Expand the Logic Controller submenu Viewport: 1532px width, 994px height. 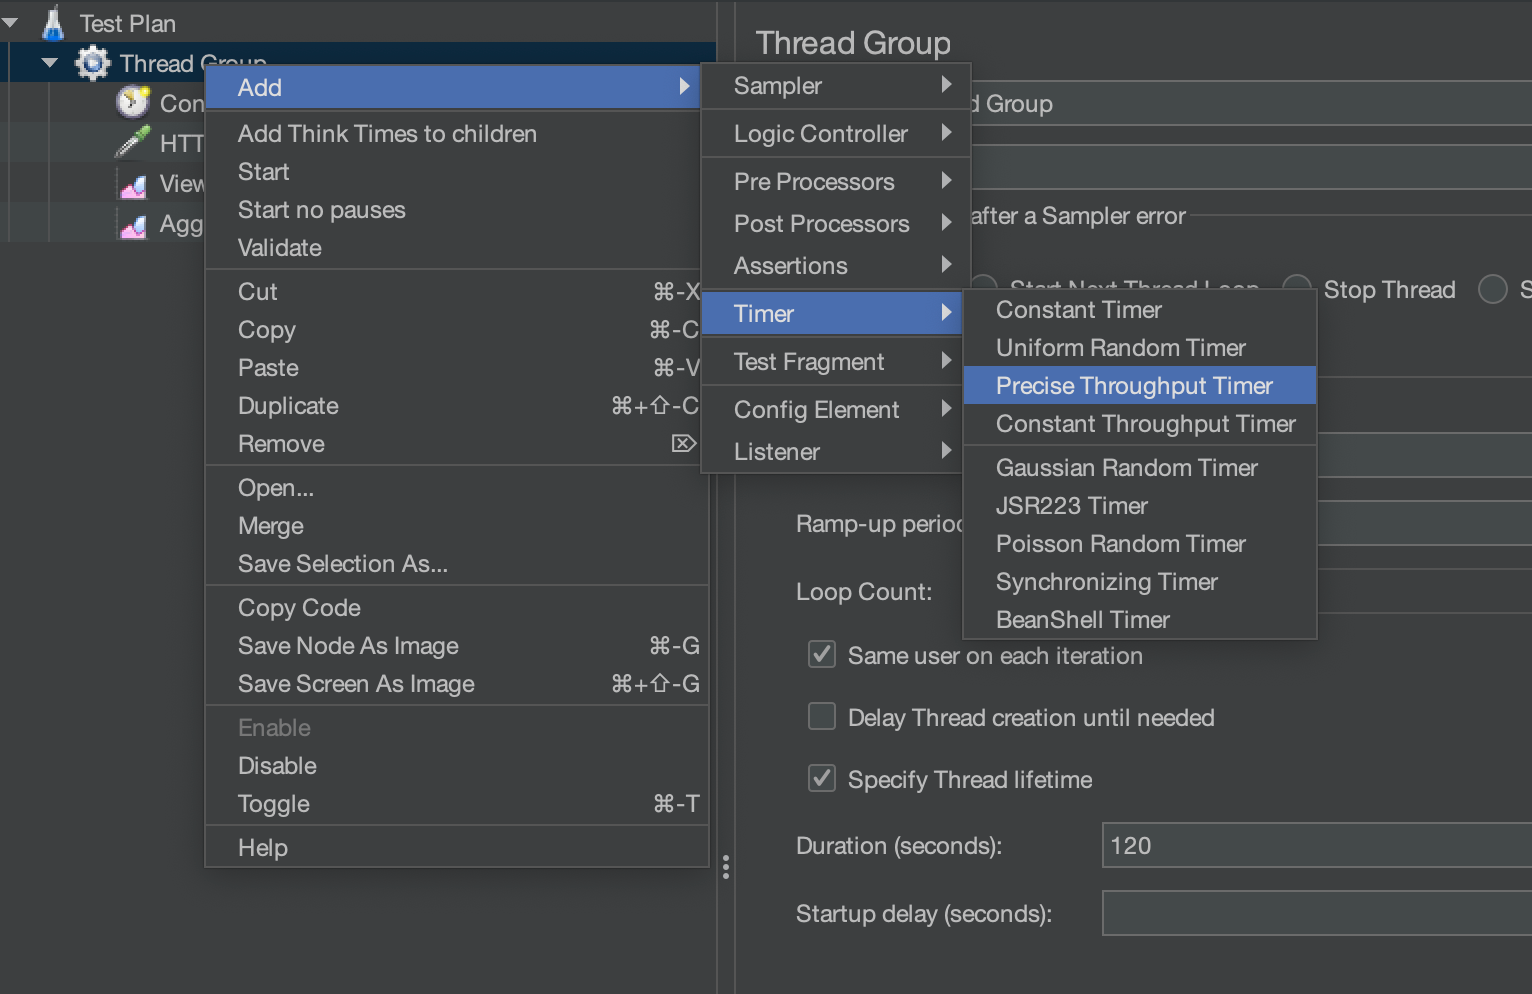pos(836,134)
